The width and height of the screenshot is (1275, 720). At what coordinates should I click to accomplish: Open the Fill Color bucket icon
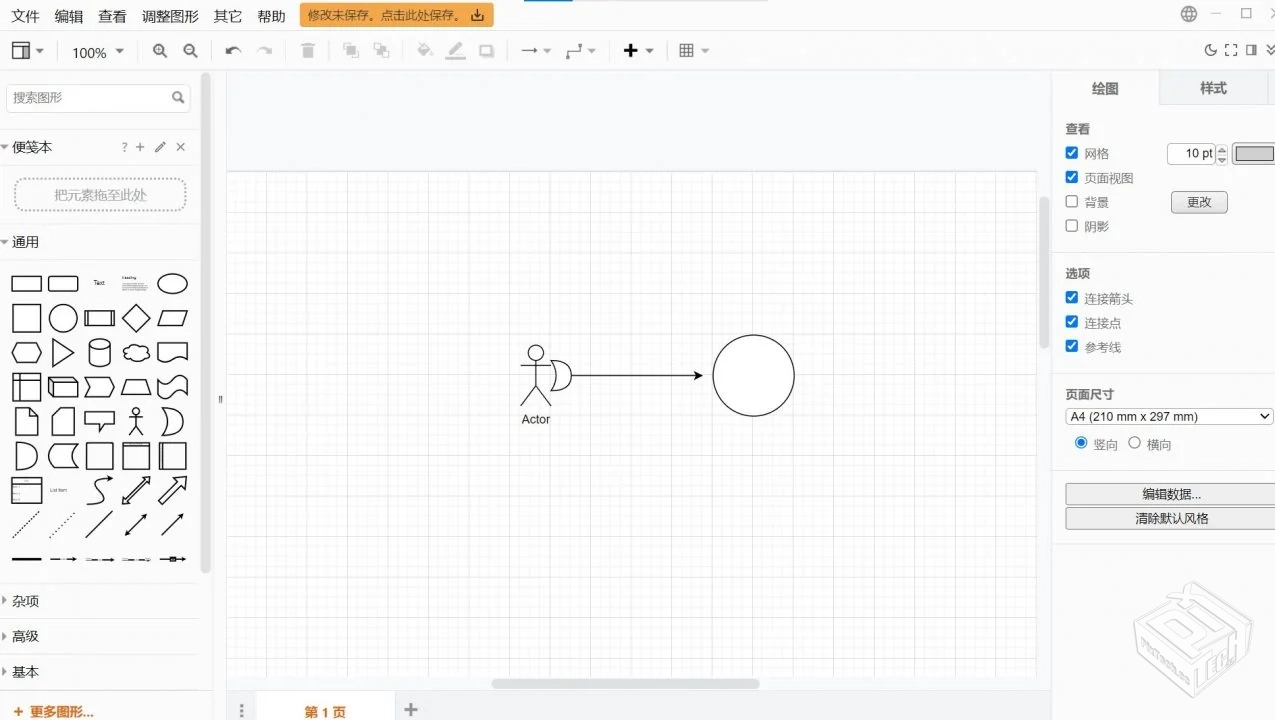click(x=425, y=50)
